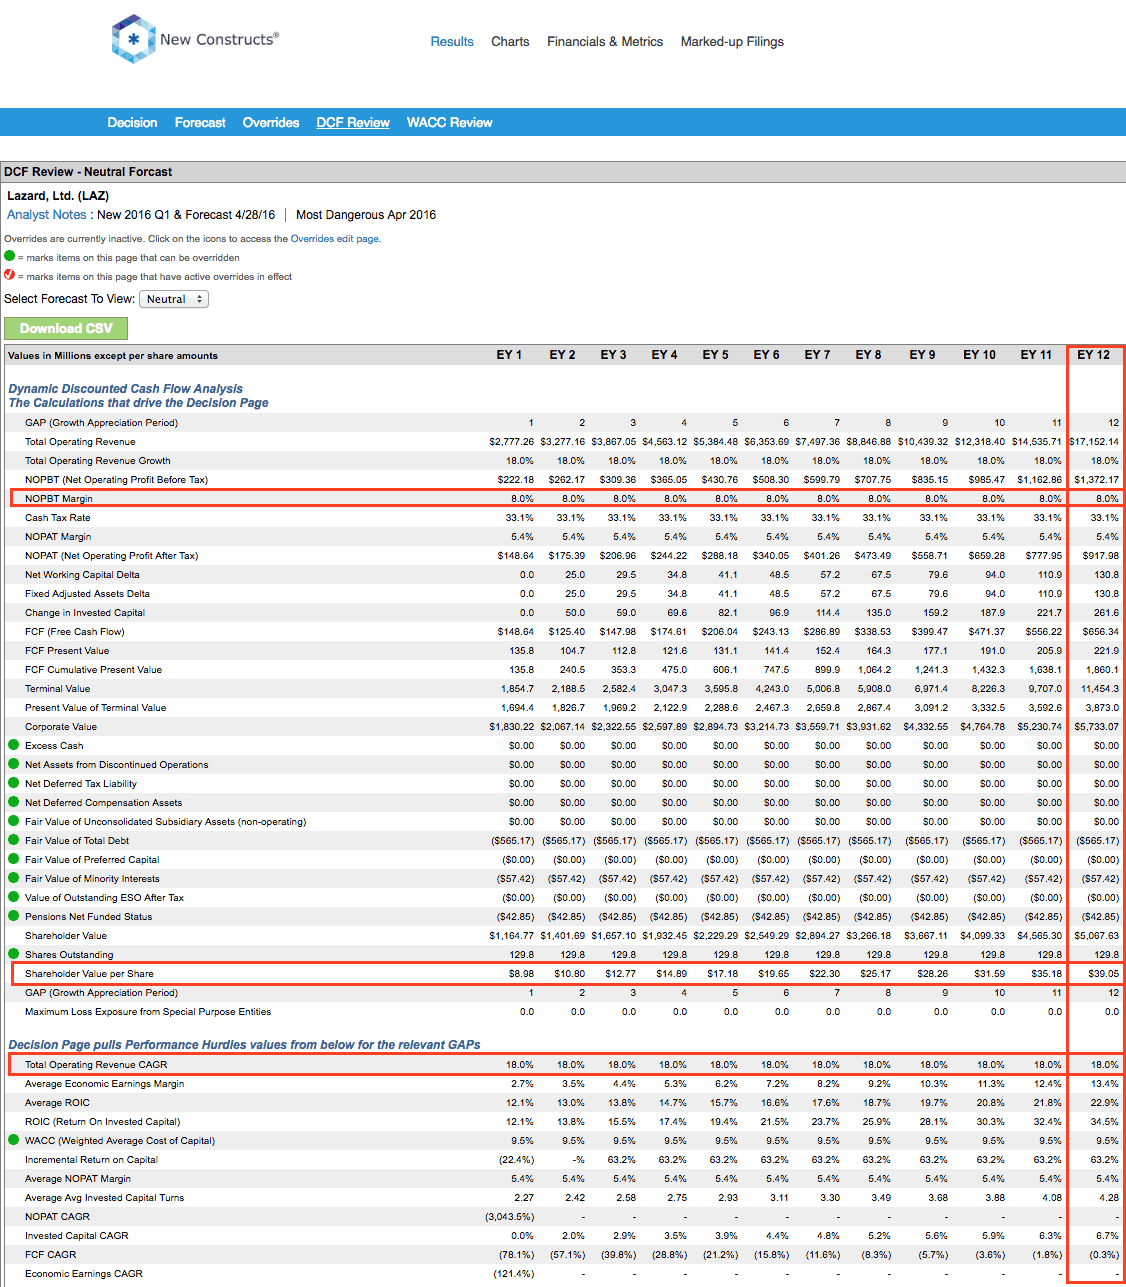Click override dot for Unconsolidated Subsidiary Assets
Viewport: 1126px width, 1287px height.
pyautogui.click(x=14, y=821)
